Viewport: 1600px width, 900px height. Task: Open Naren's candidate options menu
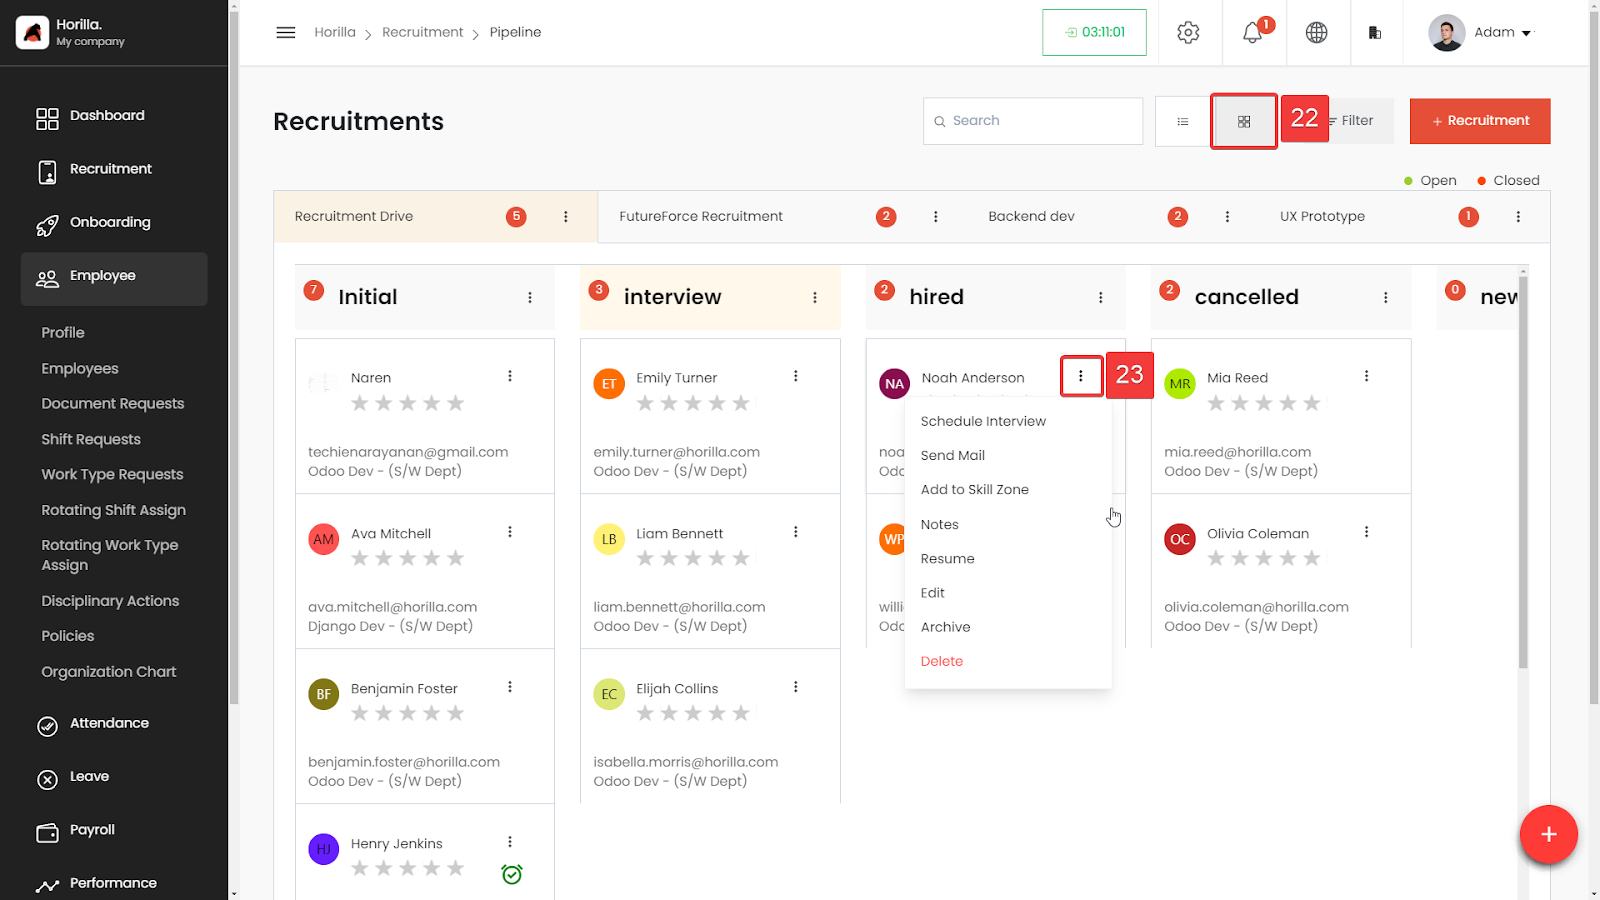click(510, 377)
